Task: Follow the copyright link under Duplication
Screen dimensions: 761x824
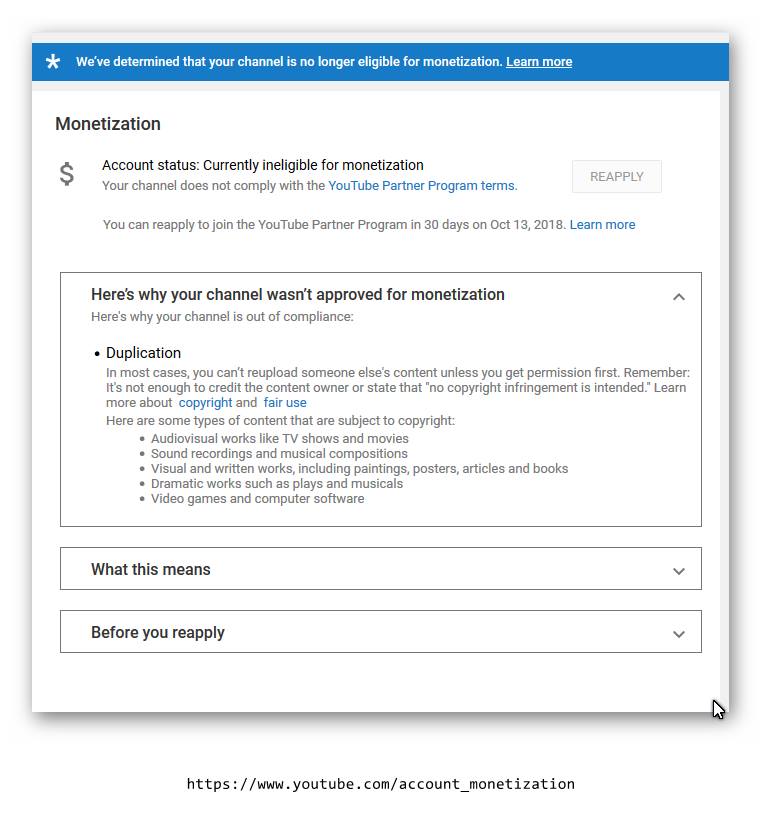Action: click(x=205, y=403)
